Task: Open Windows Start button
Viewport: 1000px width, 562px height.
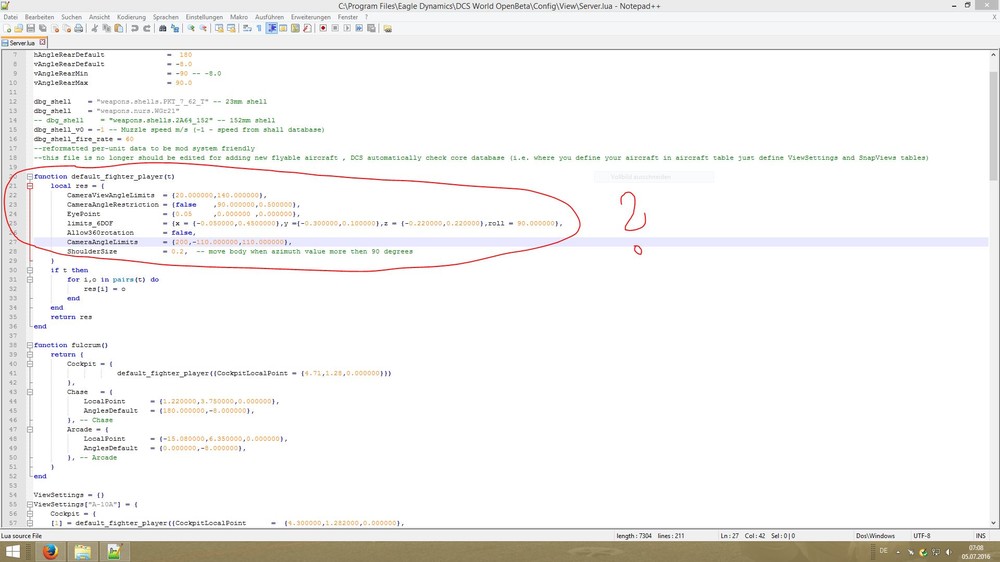Action: 12,552
